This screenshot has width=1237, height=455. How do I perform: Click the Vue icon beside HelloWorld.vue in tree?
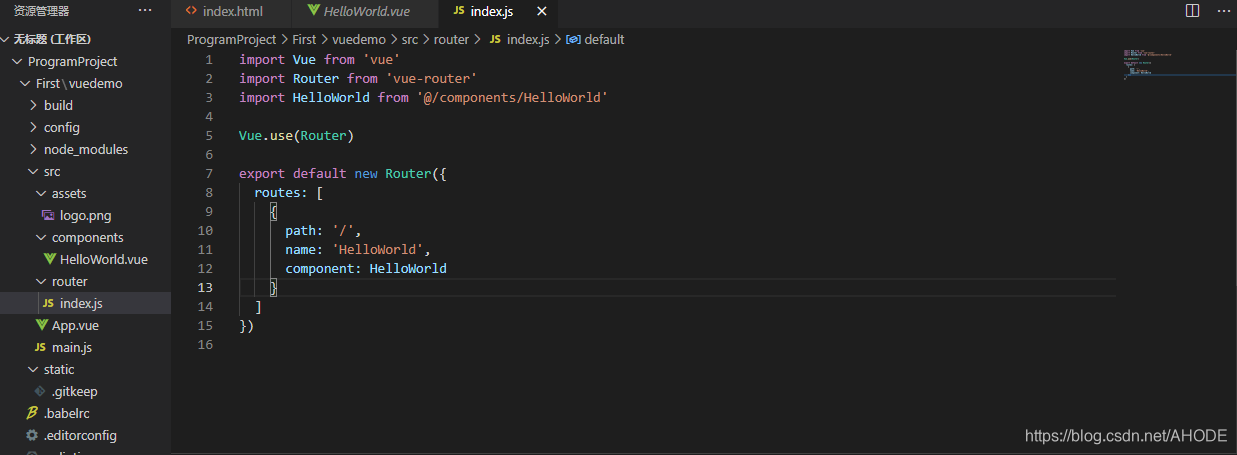tap(48, 259)
